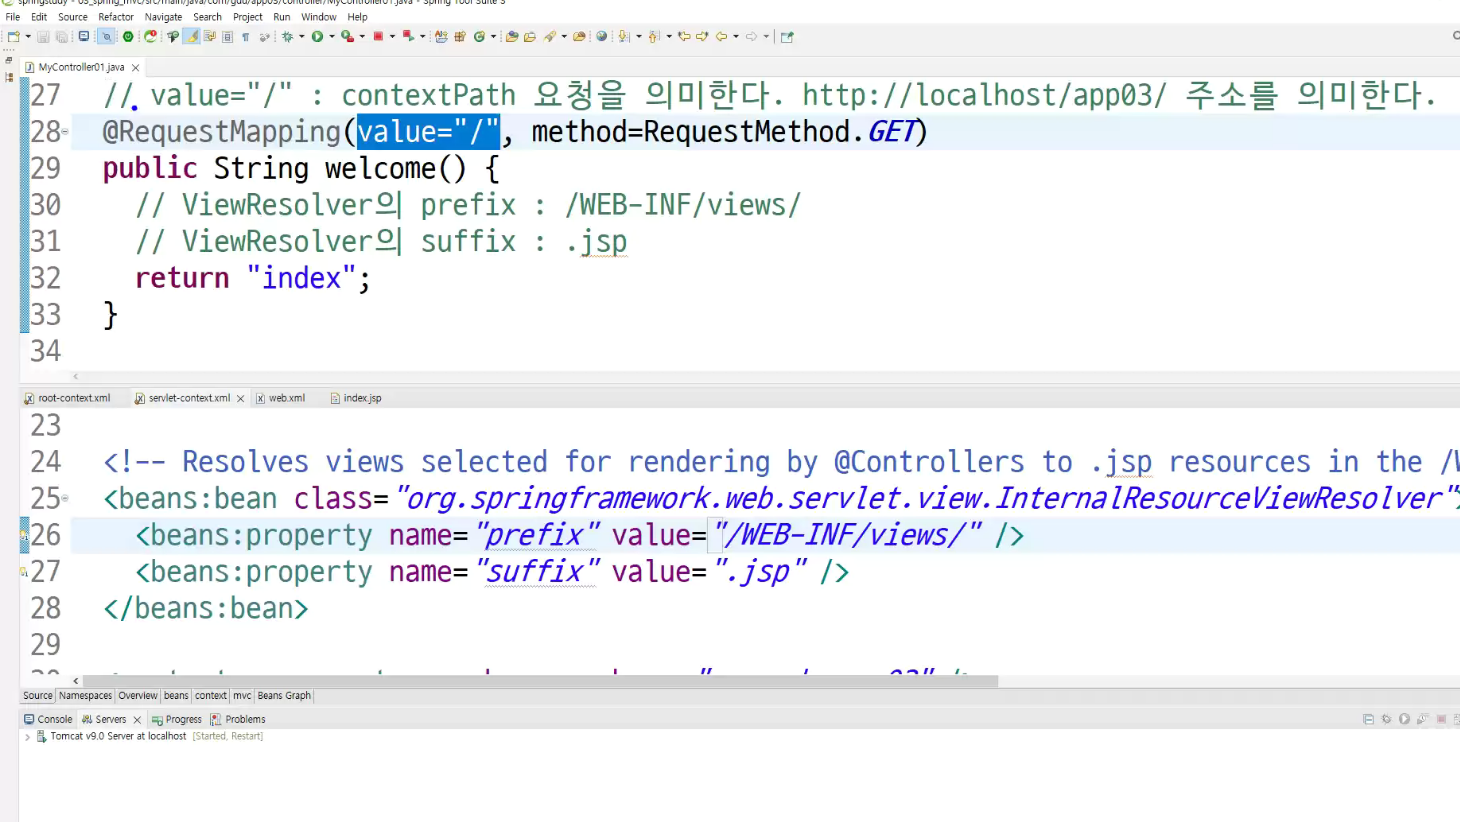Switch to web.xml editor tab
This screenshot has width=1460, height=822.
[281, 398]
